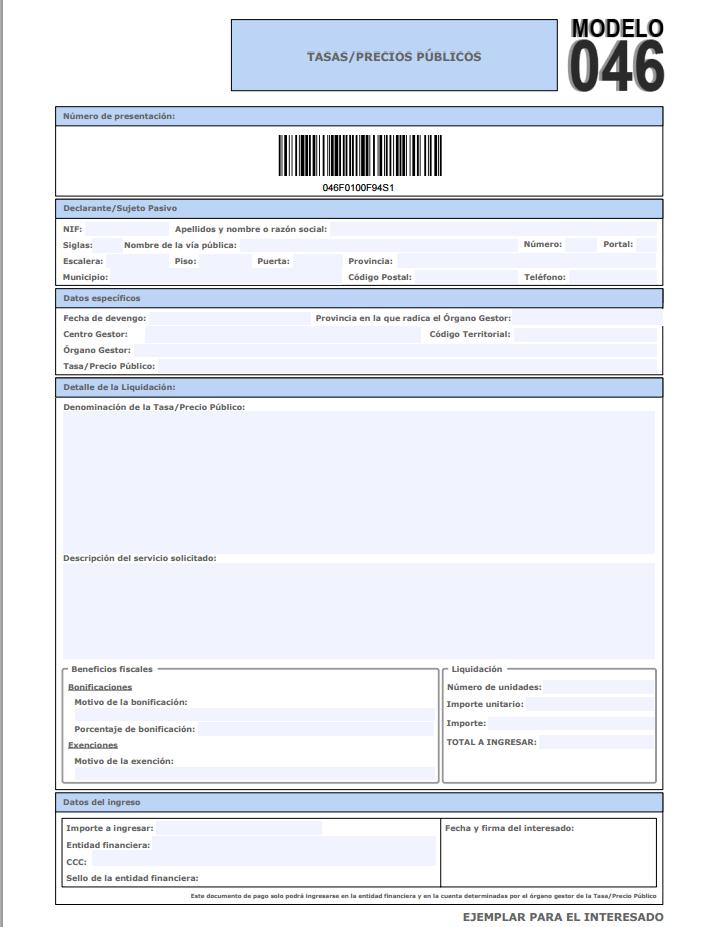Click the MODELO 046 logo
The image size is (714, 927).
tap(616, 54)
